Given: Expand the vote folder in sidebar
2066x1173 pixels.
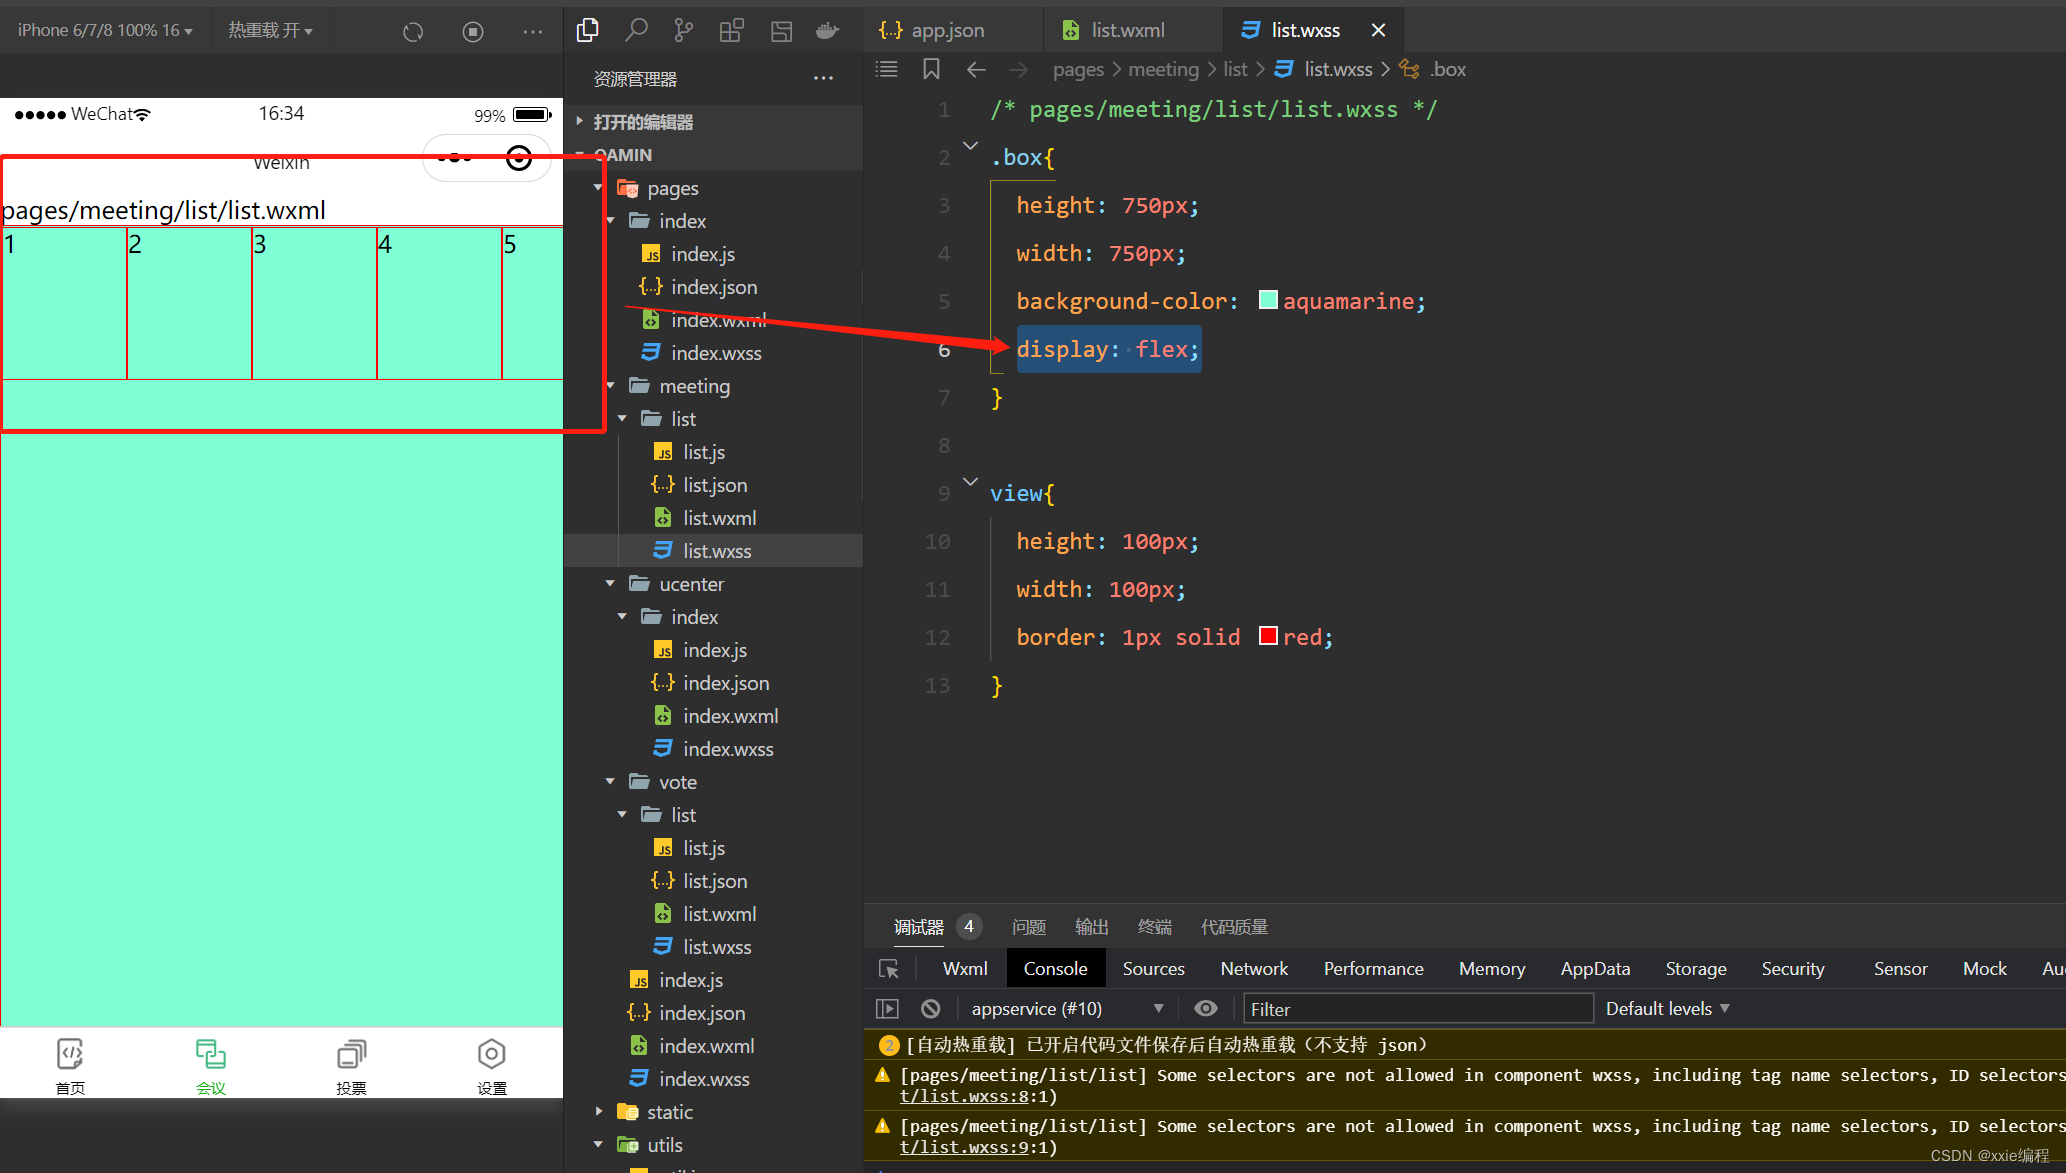Looking at the screenshot, I should (677, 782).
